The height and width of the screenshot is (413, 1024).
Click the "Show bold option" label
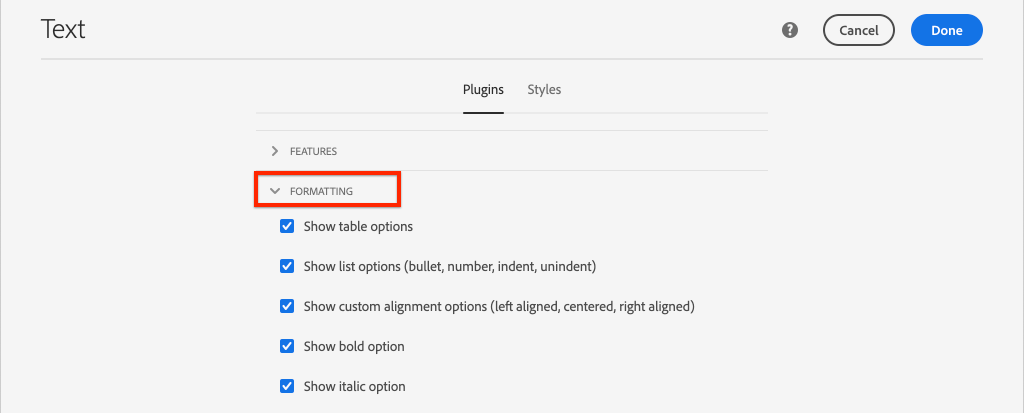tap(354, 346)
